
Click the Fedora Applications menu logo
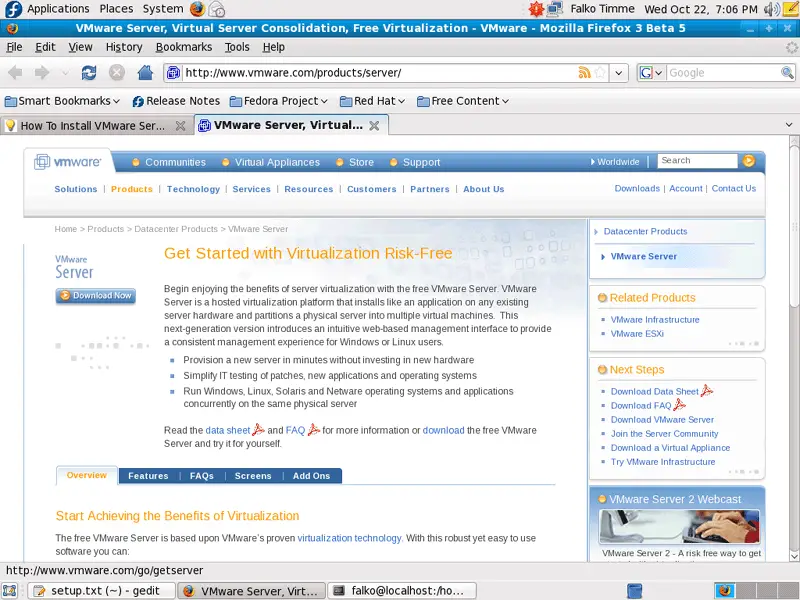pyautogui.click(x=13, y=9)
